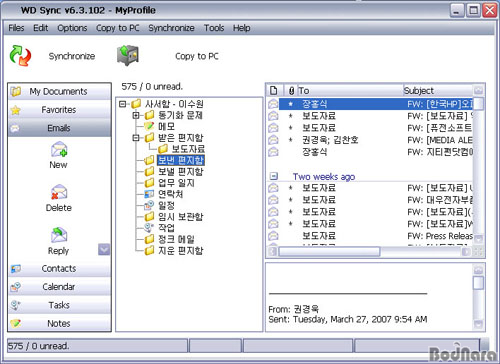The height and width of the screenshot is (364, 500).
Task: Expand the 동기화 문제 folder node
Action: pyautogui.click(x=136, y=115)
